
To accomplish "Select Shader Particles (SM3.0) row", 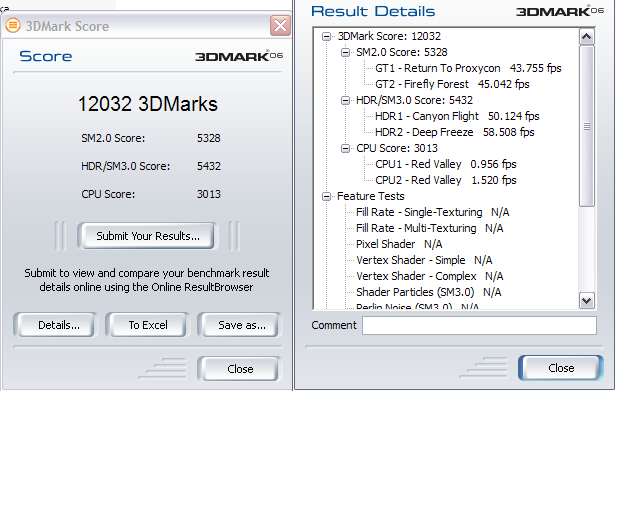I will [x=429, y=292].
